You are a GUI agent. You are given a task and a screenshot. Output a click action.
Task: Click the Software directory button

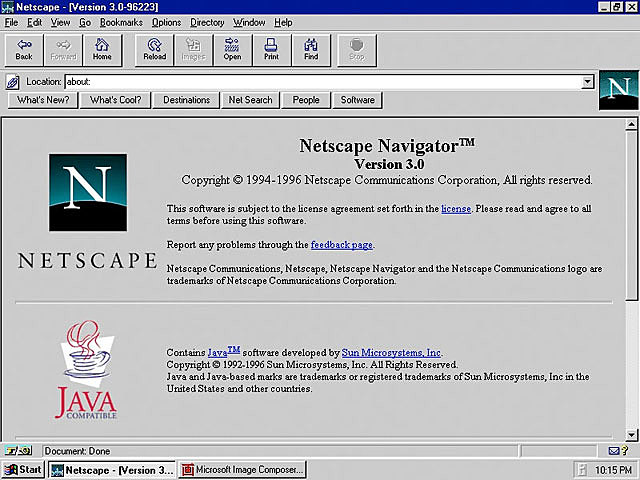pos(358,100)
